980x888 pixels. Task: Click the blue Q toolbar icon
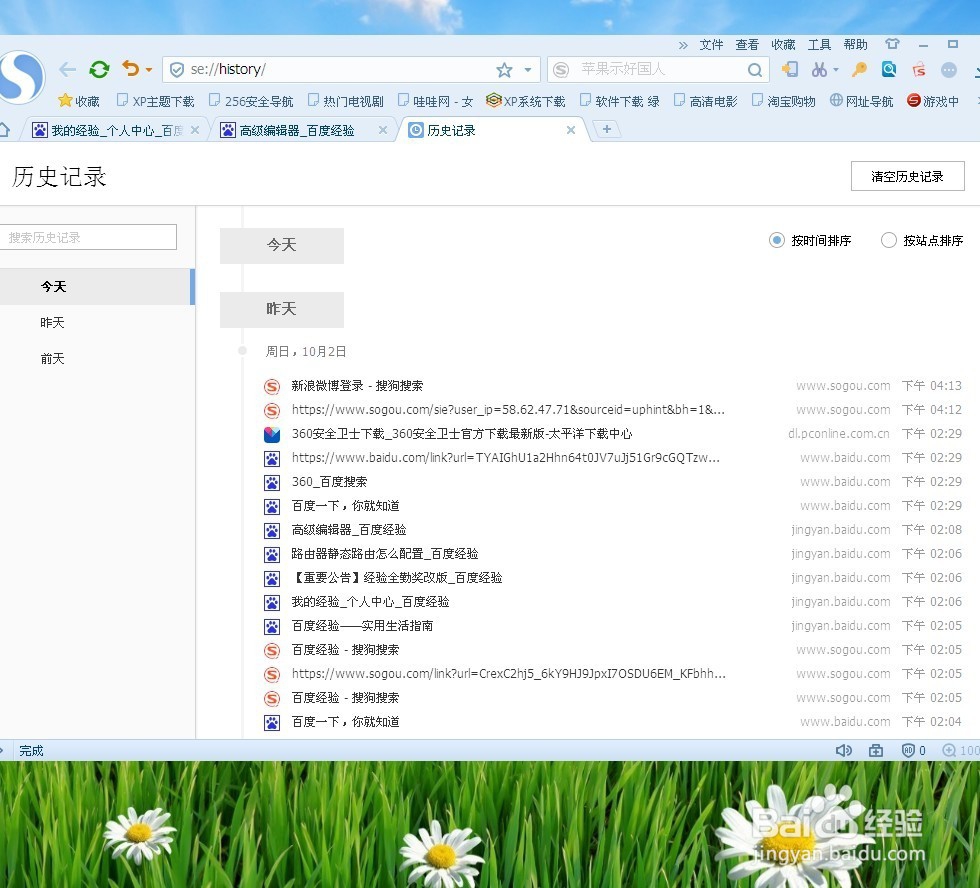click(889, 69)
